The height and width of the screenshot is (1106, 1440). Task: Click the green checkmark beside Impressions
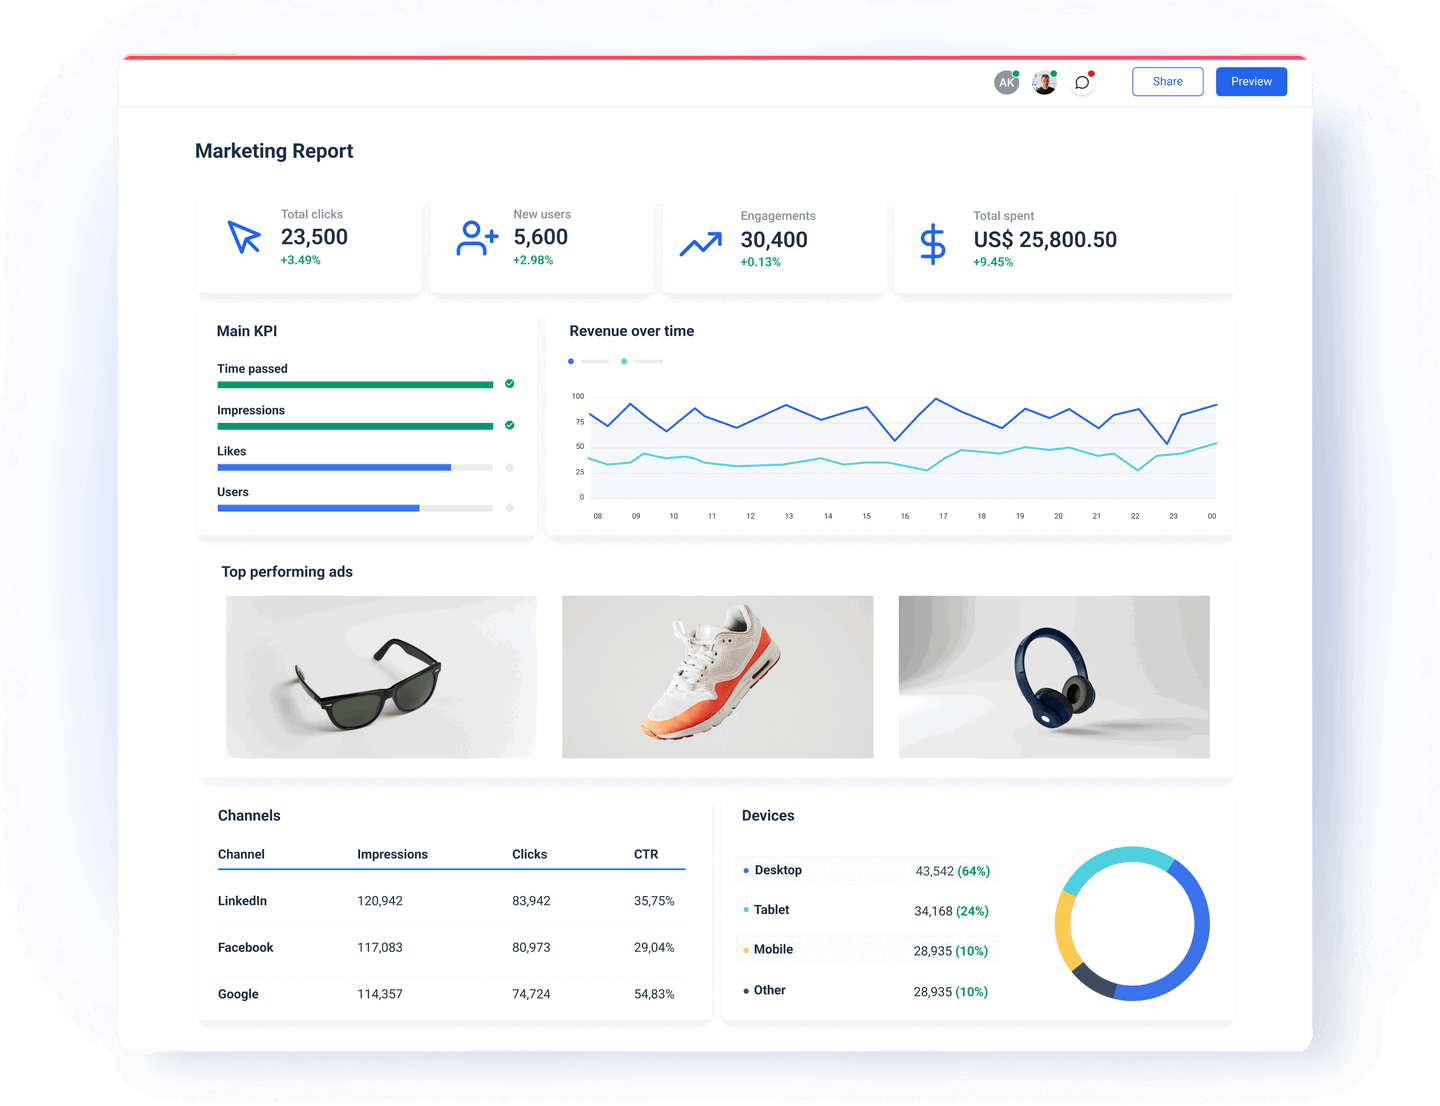tap(509, 425)
